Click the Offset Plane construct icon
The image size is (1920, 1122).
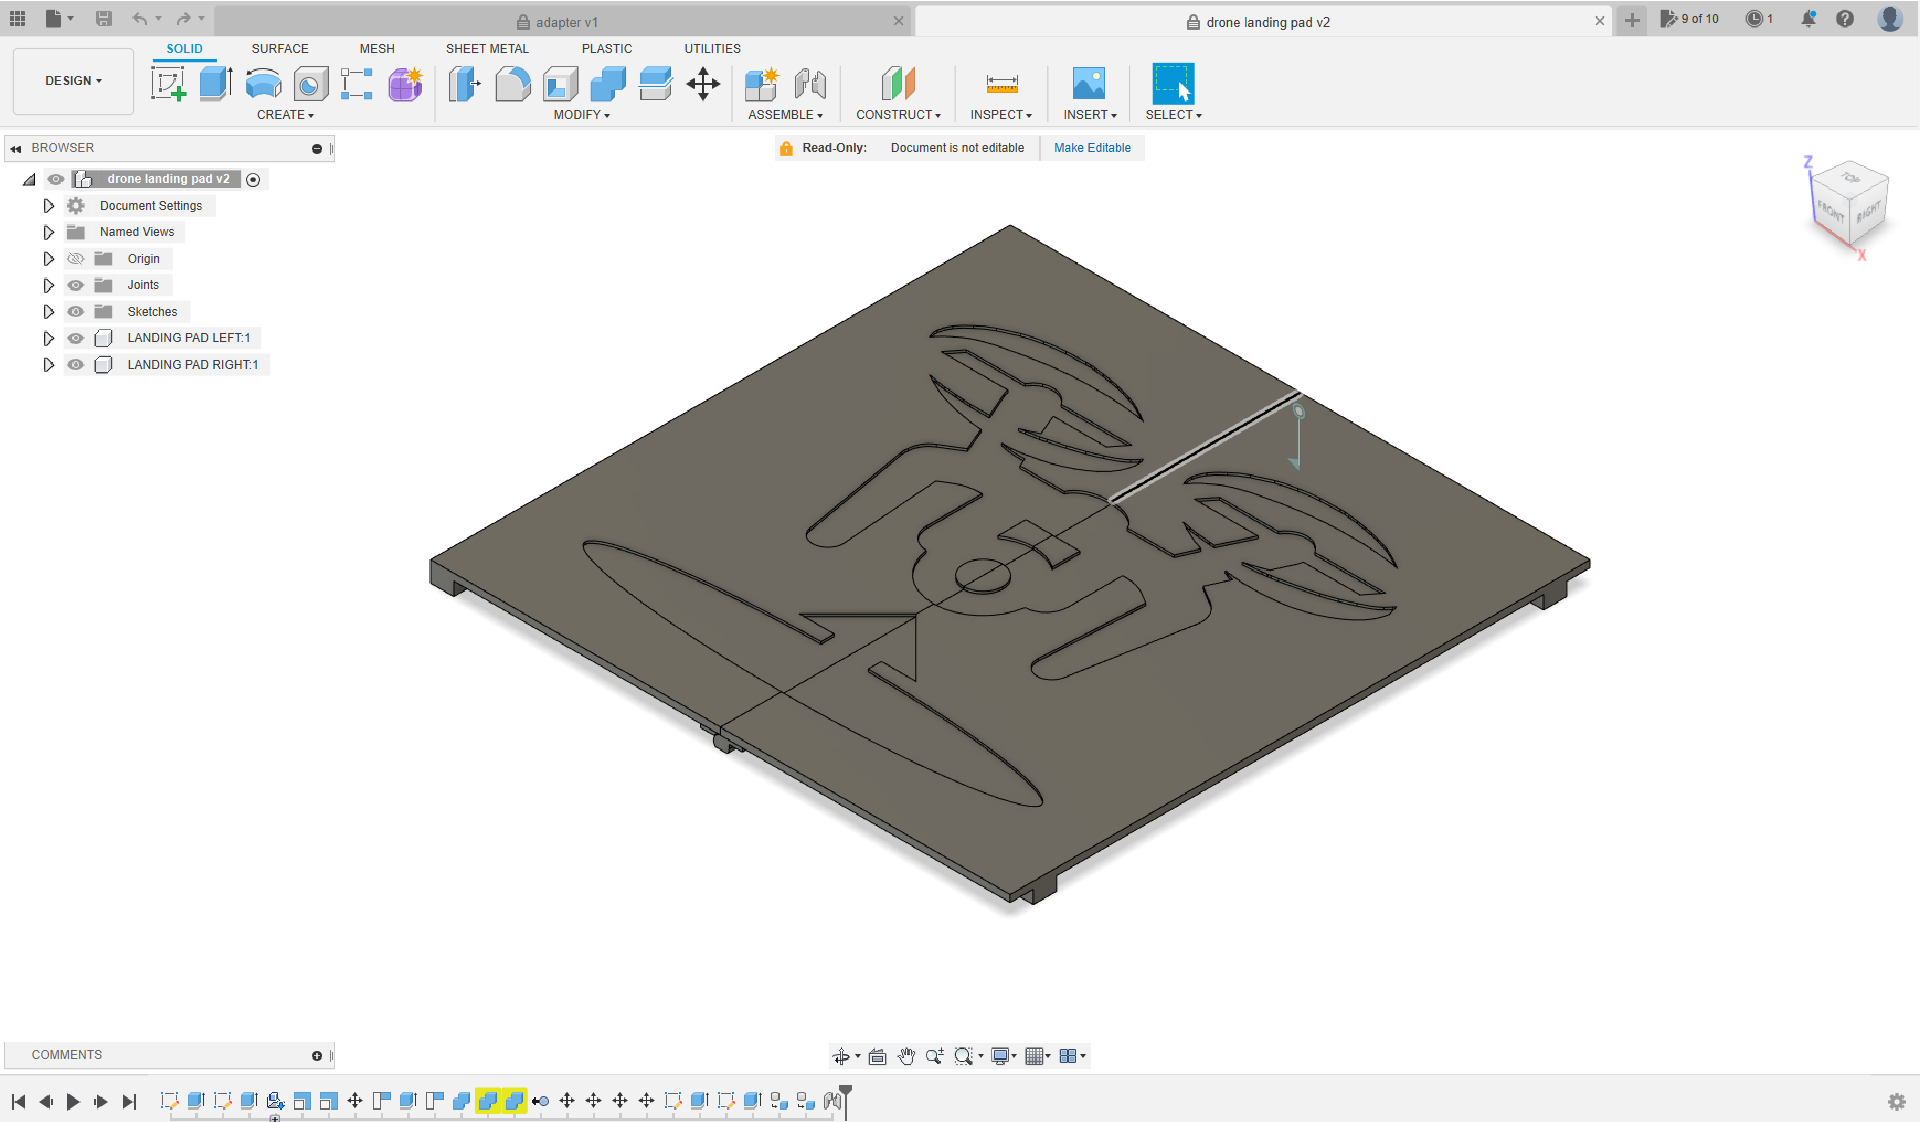coord(898,84)
